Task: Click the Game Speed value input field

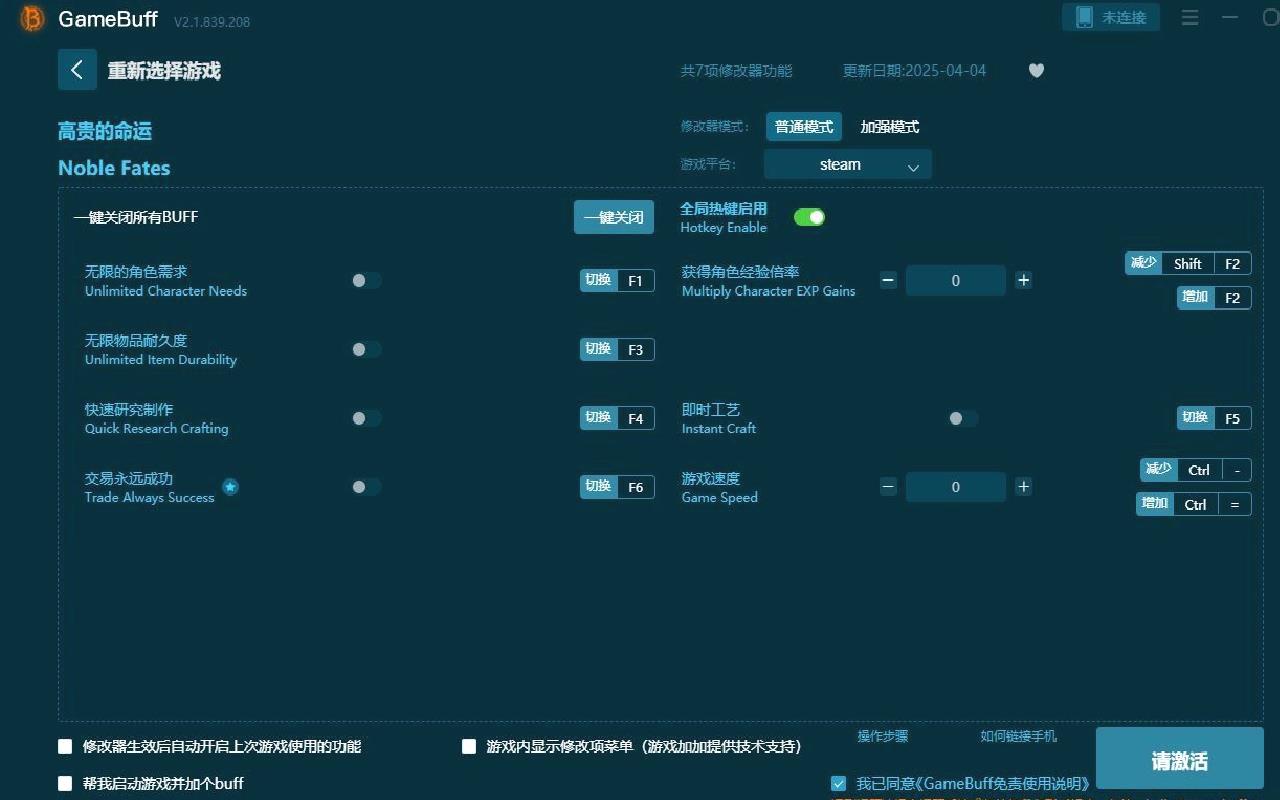Action: pos(955,487)
